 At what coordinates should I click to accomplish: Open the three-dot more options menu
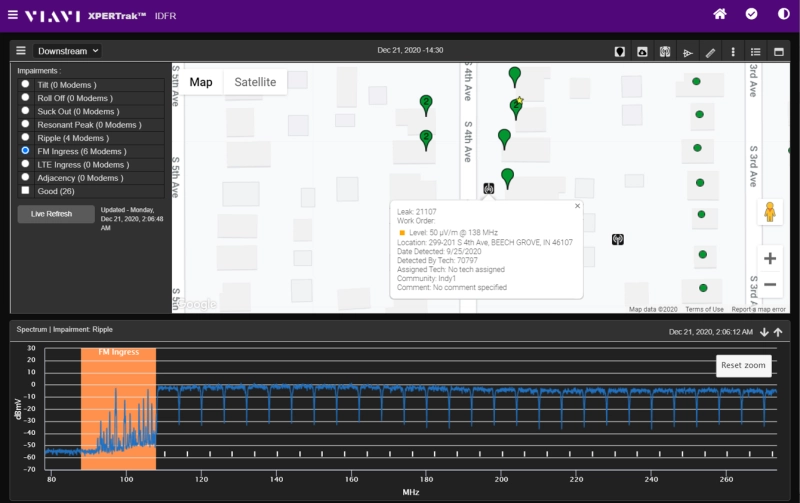pos(733,51)
